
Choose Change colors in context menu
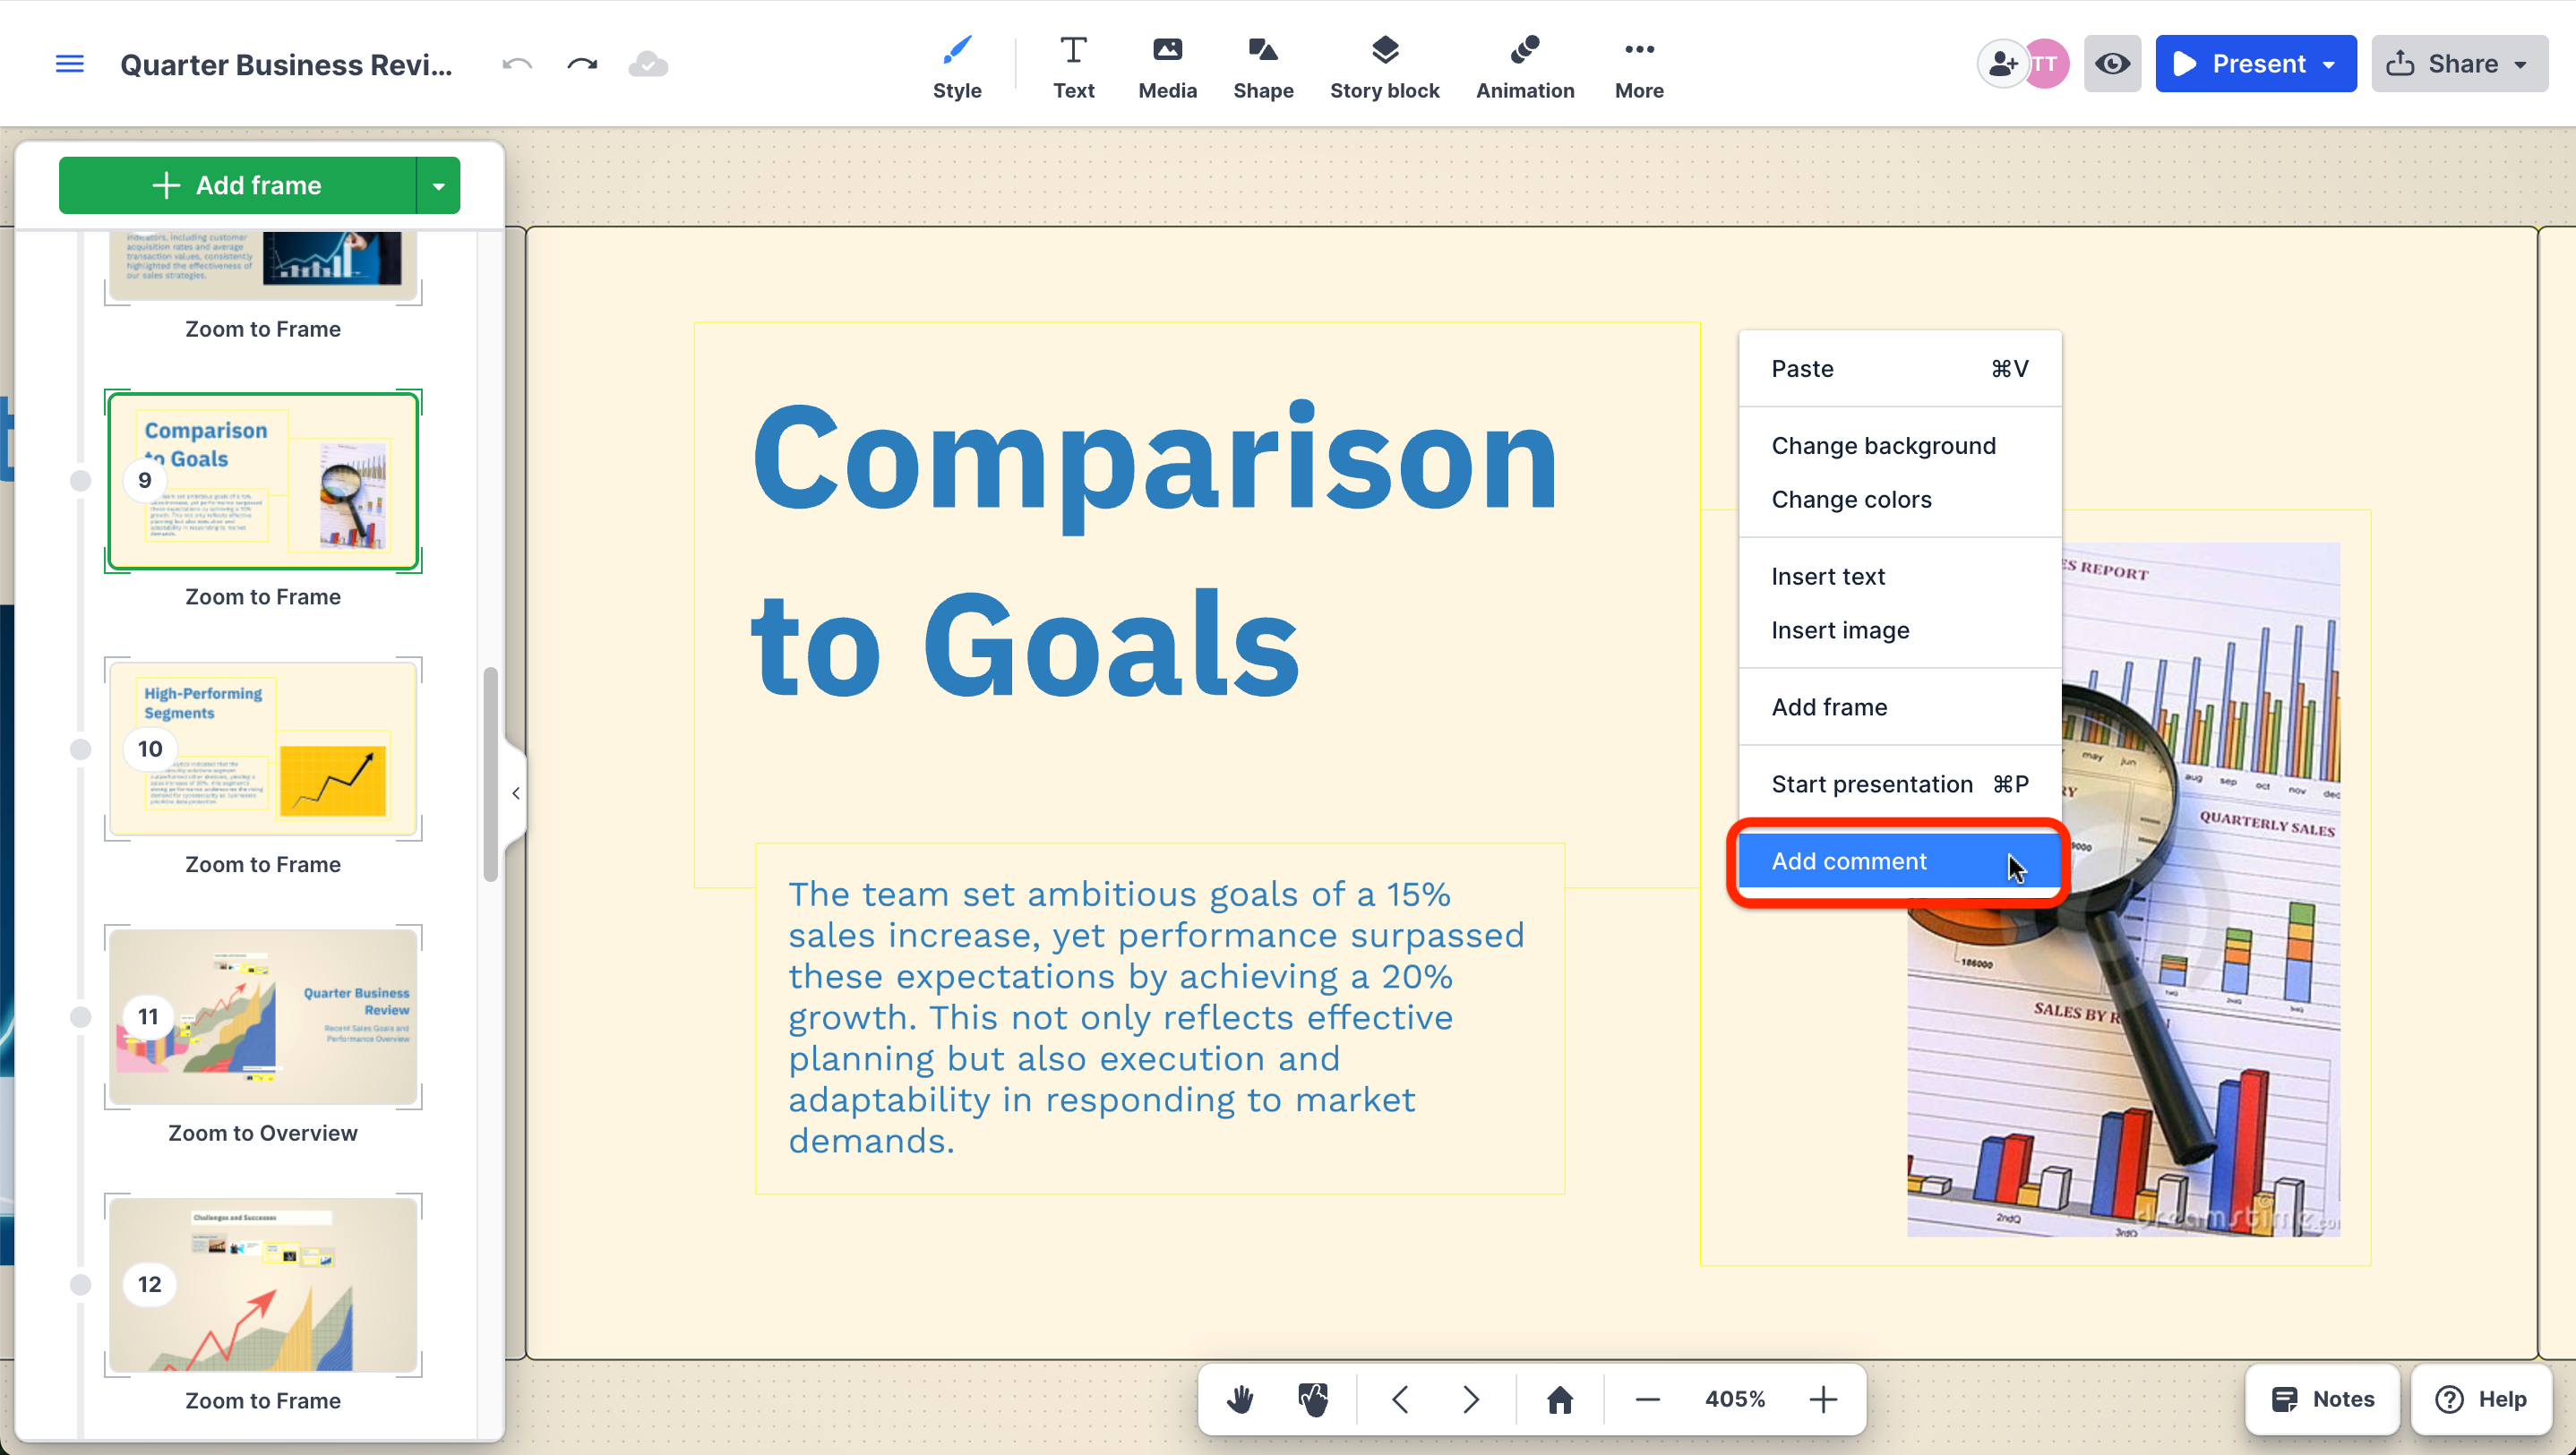pos(1900,500)
